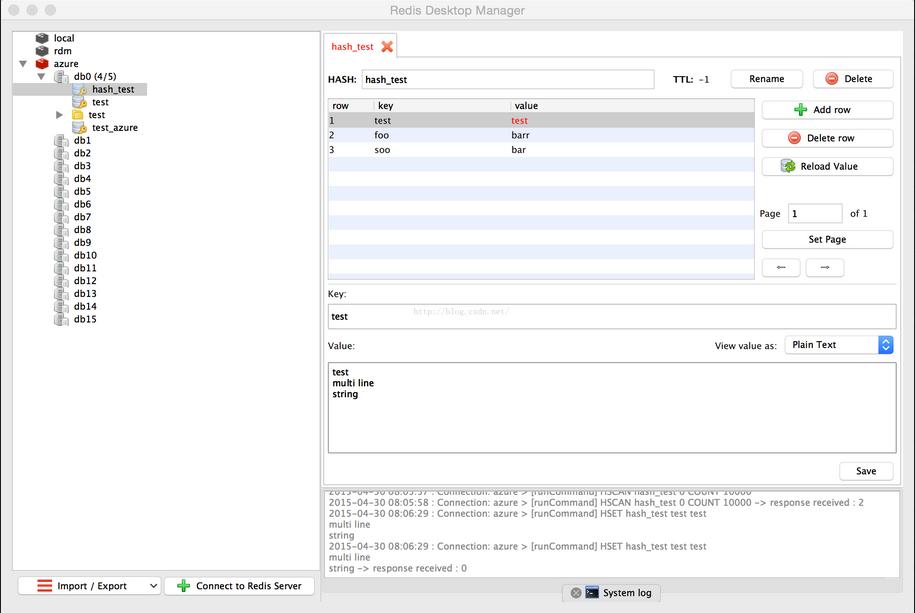
Task: Click the Key text field
Action: click(x=612, y=316)
